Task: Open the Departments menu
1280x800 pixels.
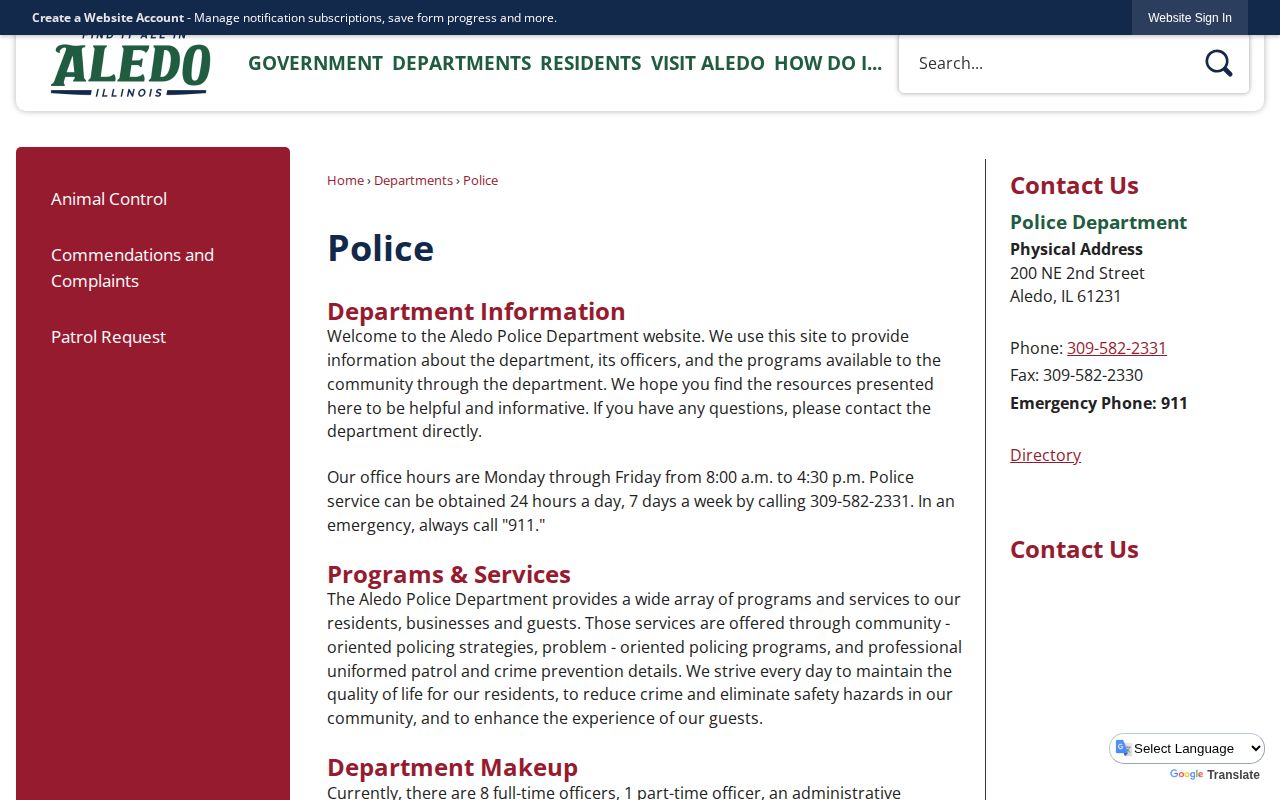Action: click(461, 63)
